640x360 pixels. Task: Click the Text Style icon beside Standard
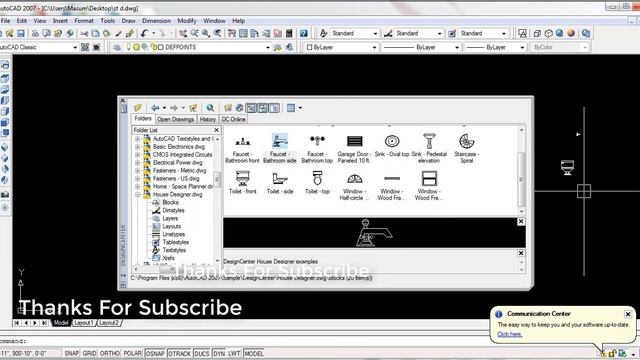pyautogui.click(x=323, y=33)
